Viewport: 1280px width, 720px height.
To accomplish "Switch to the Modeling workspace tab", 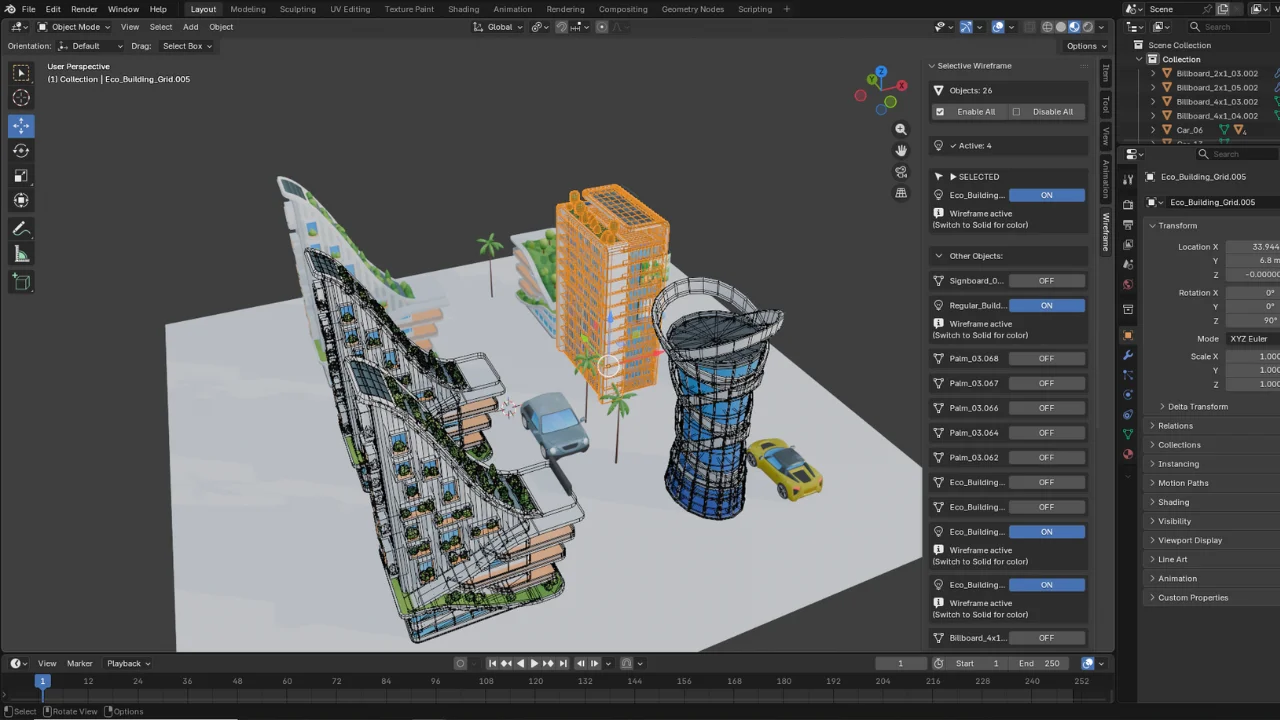I will (x=247, y=9).
